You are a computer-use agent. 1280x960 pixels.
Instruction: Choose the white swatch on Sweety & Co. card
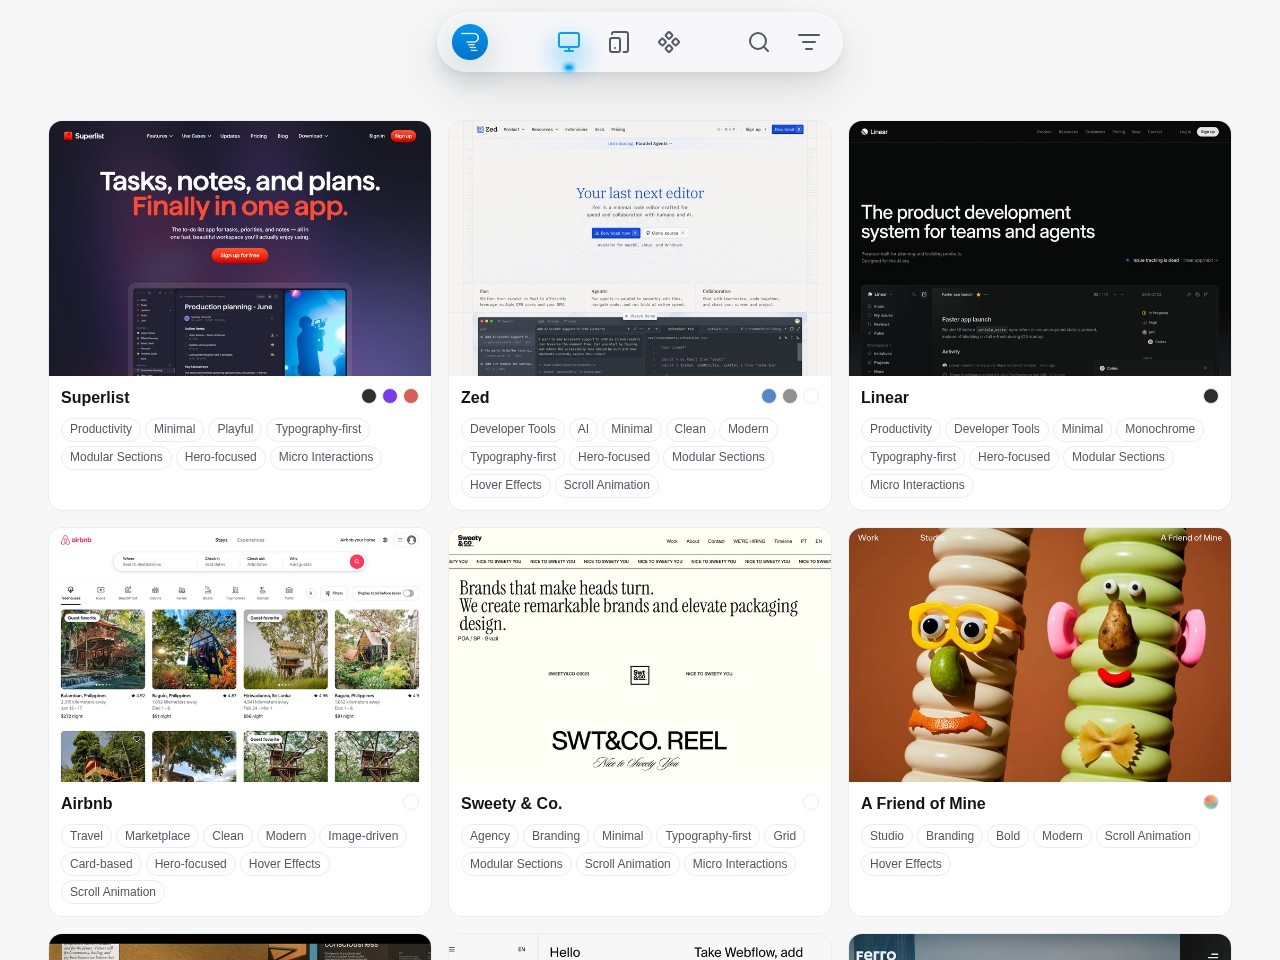(811, 802)
